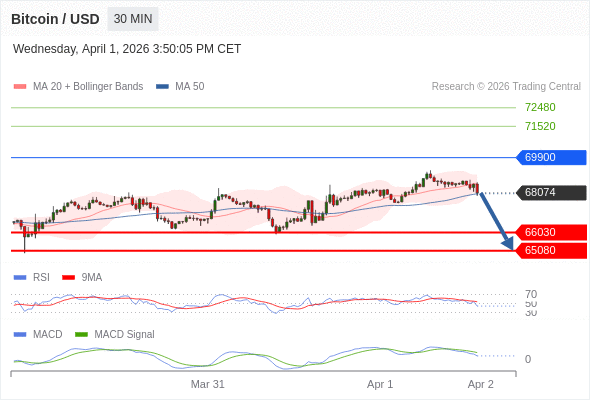Image resolution: width=590 pixels, height=400 pixels.
Task: Click the MA 50 legend label
Action: [x=190, y=87]
